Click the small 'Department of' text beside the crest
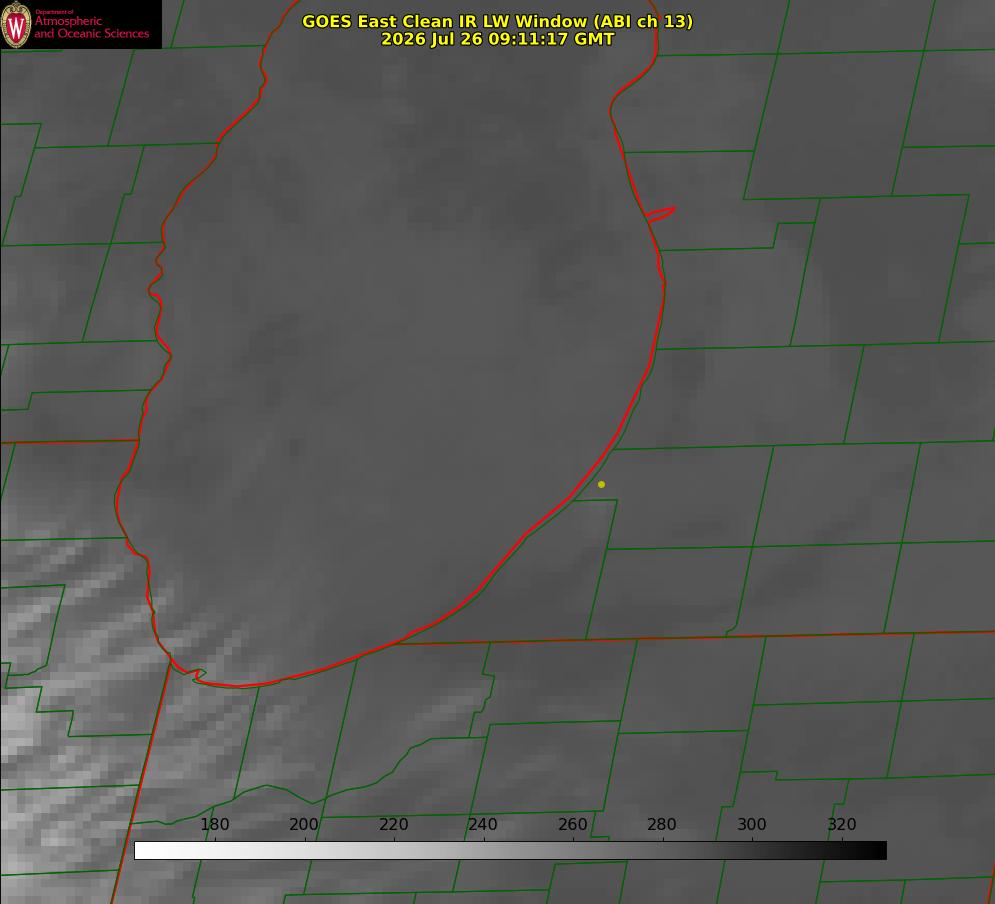 coord(54,12)
